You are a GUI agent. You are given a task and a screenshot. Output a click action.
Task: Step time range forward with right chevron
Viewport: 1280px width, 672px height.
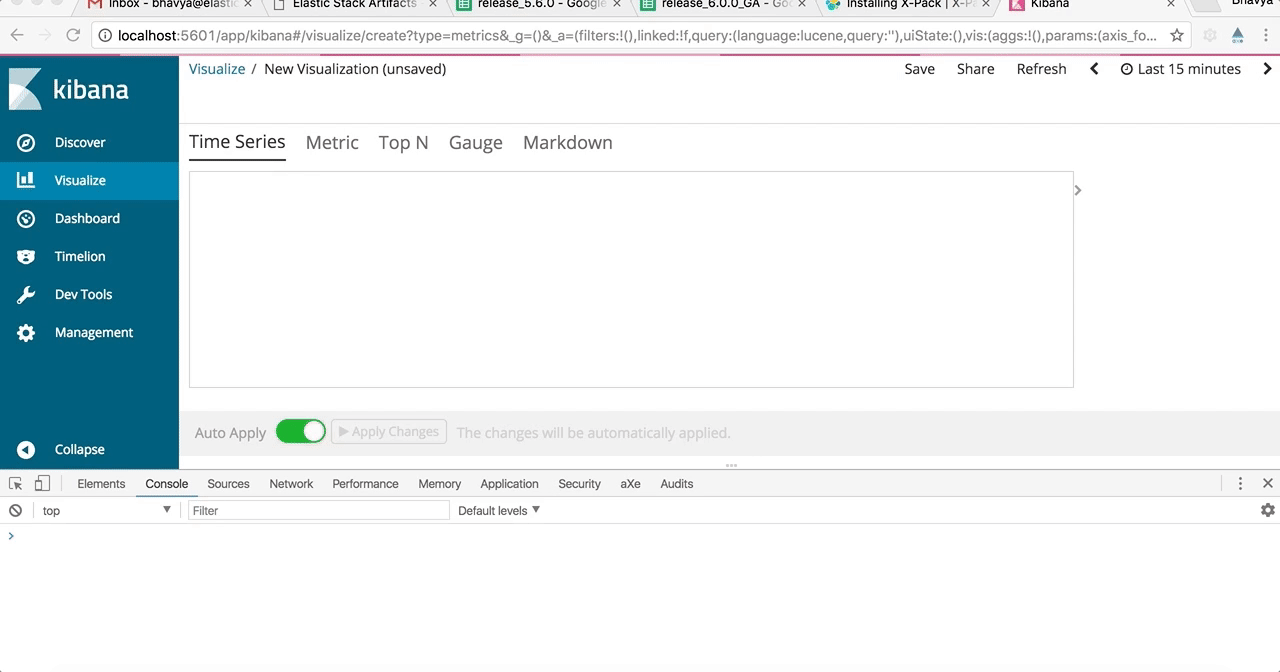tap(1268, 69)
